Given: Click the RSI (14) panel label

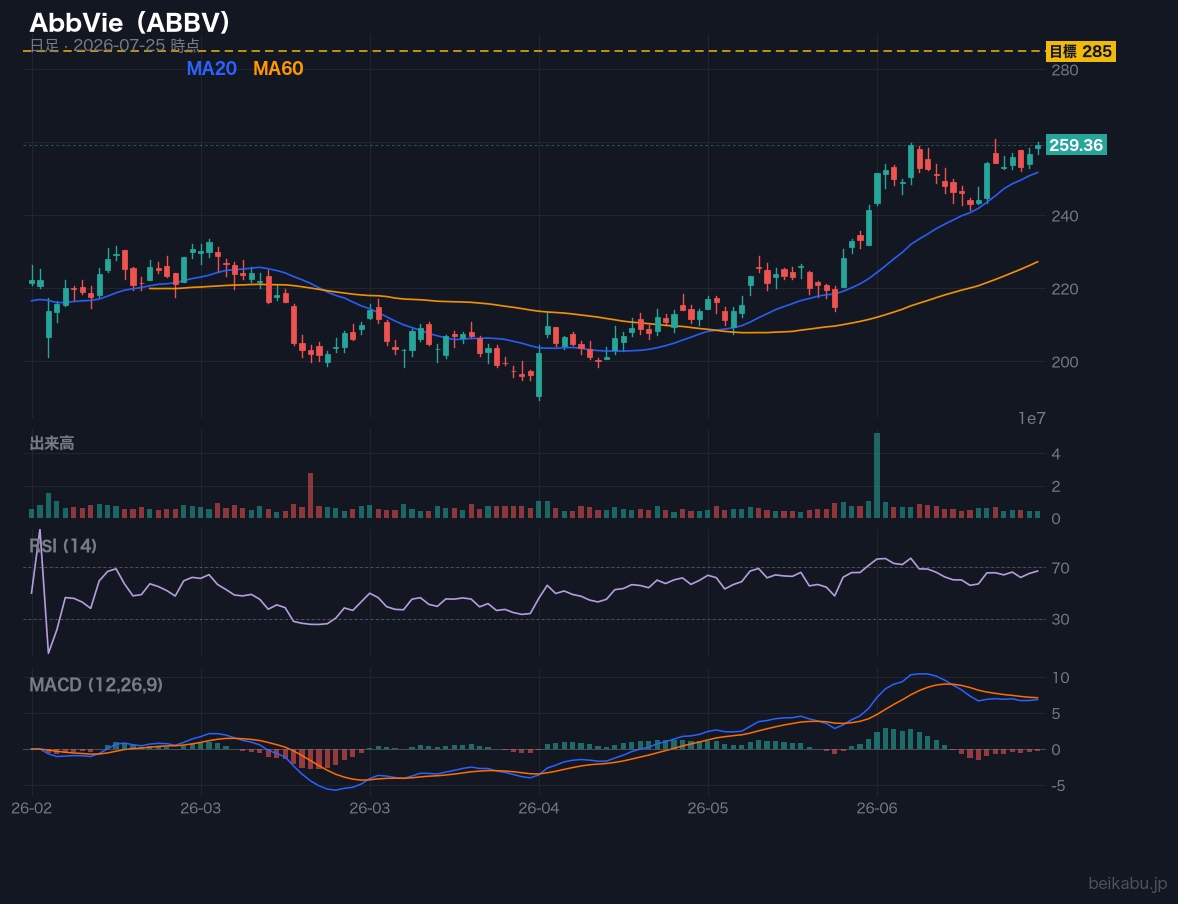Looking at the screenshot, I should [63, 546].
